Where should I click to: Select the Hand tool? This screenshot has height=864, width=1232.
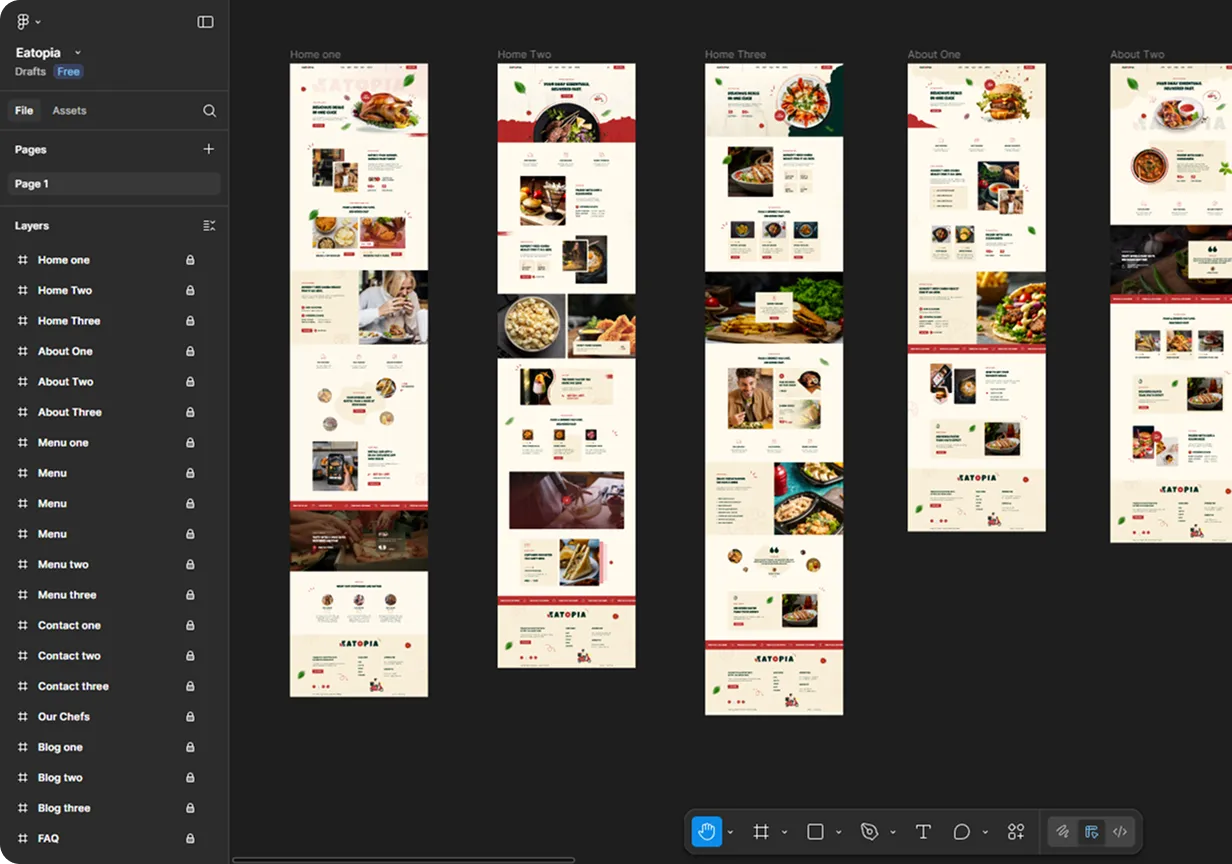coord(707,832)
